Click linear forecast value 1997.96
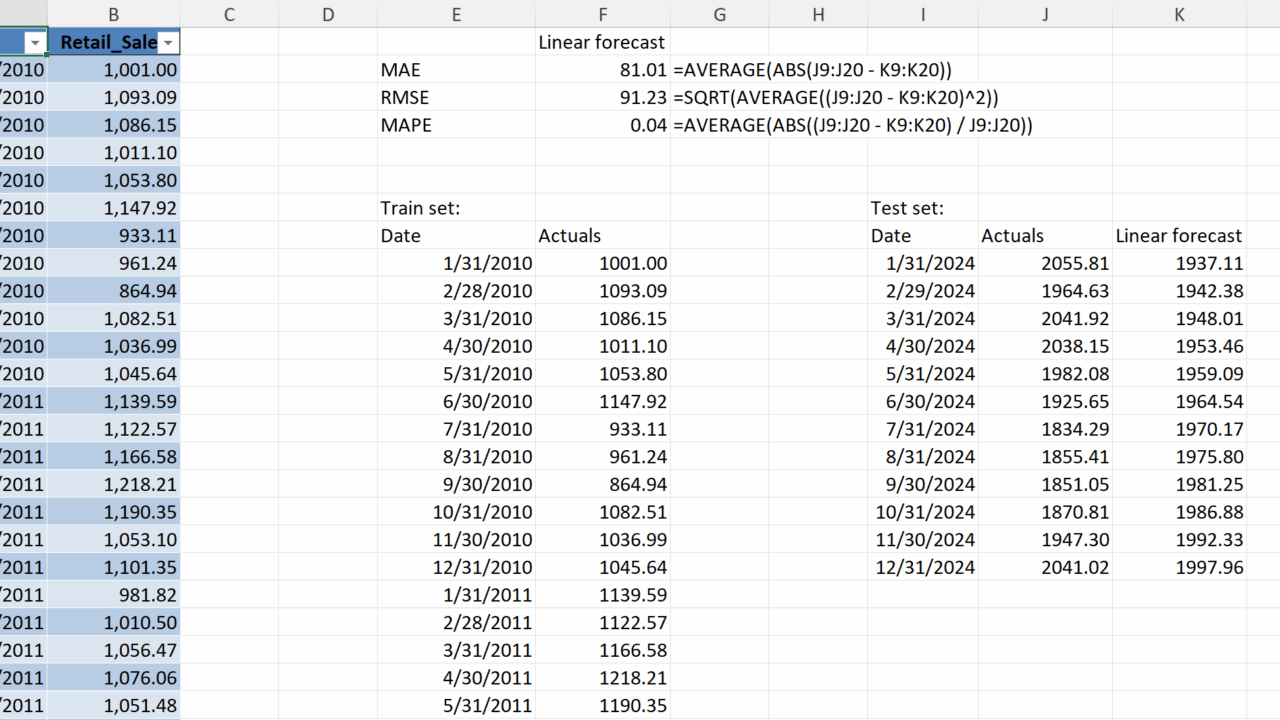Screen dimensions: 1280x720 coord(1179,568)
